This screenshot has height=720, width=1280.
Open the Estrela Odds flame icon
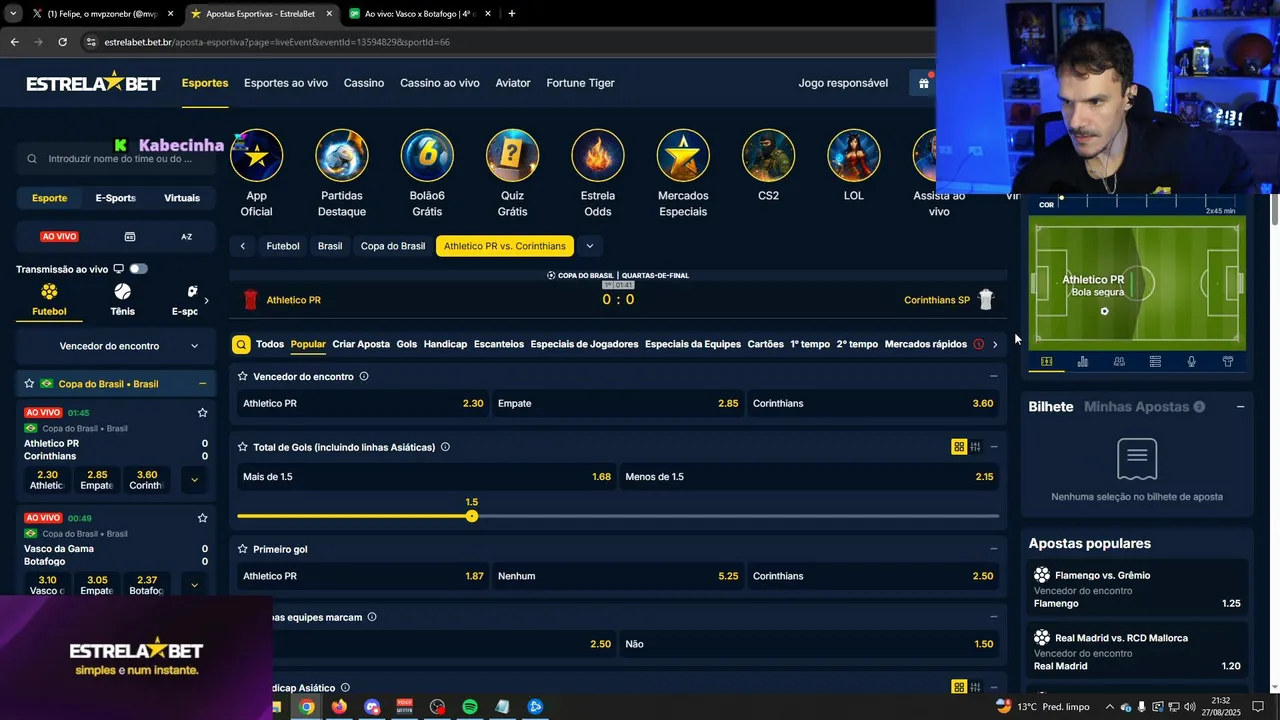[598, 155]
